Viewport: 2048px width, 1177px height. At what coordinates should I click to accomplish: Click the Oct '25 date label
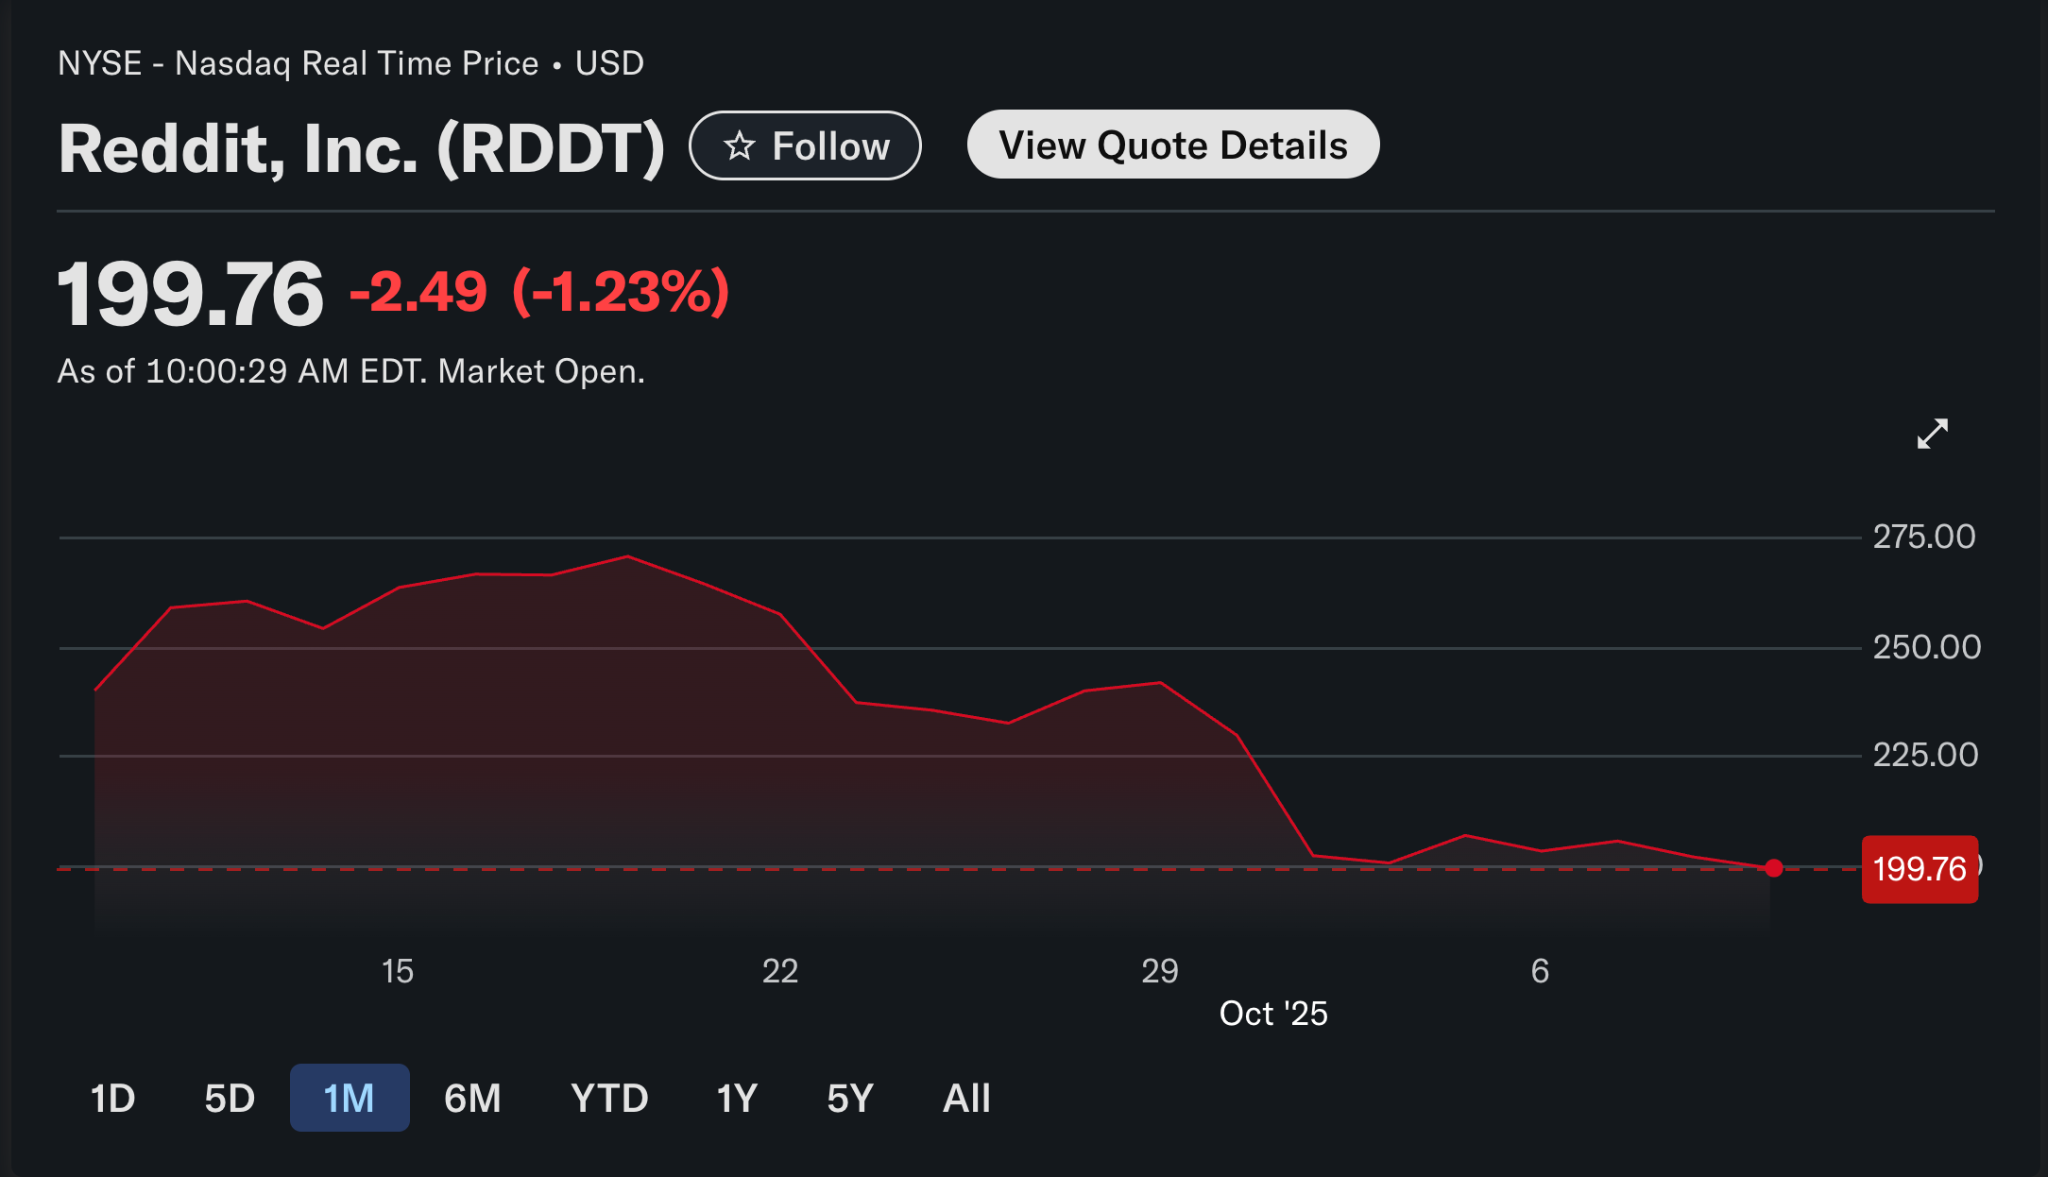pyautogui.click(x=1272, y=1013)
